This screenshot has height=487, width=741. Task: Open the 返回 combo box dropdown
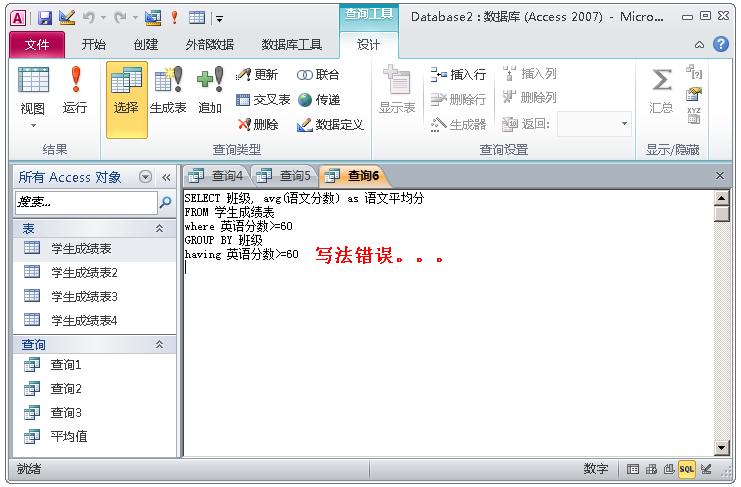(x=624, y=124)
